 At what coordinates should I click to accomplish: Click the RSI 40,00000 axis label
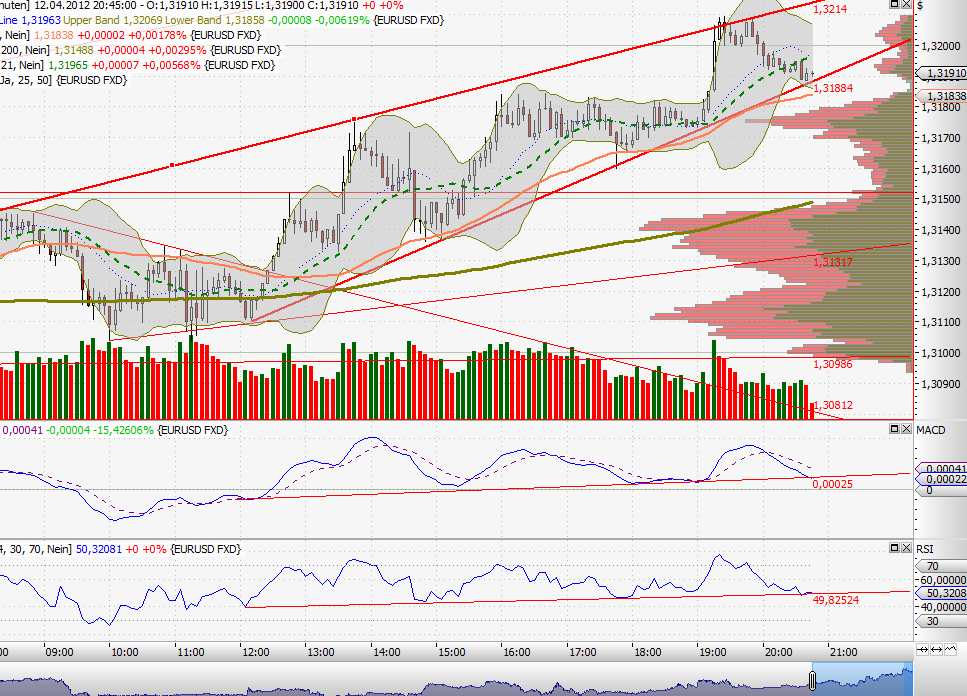click(x=944, y=607)
